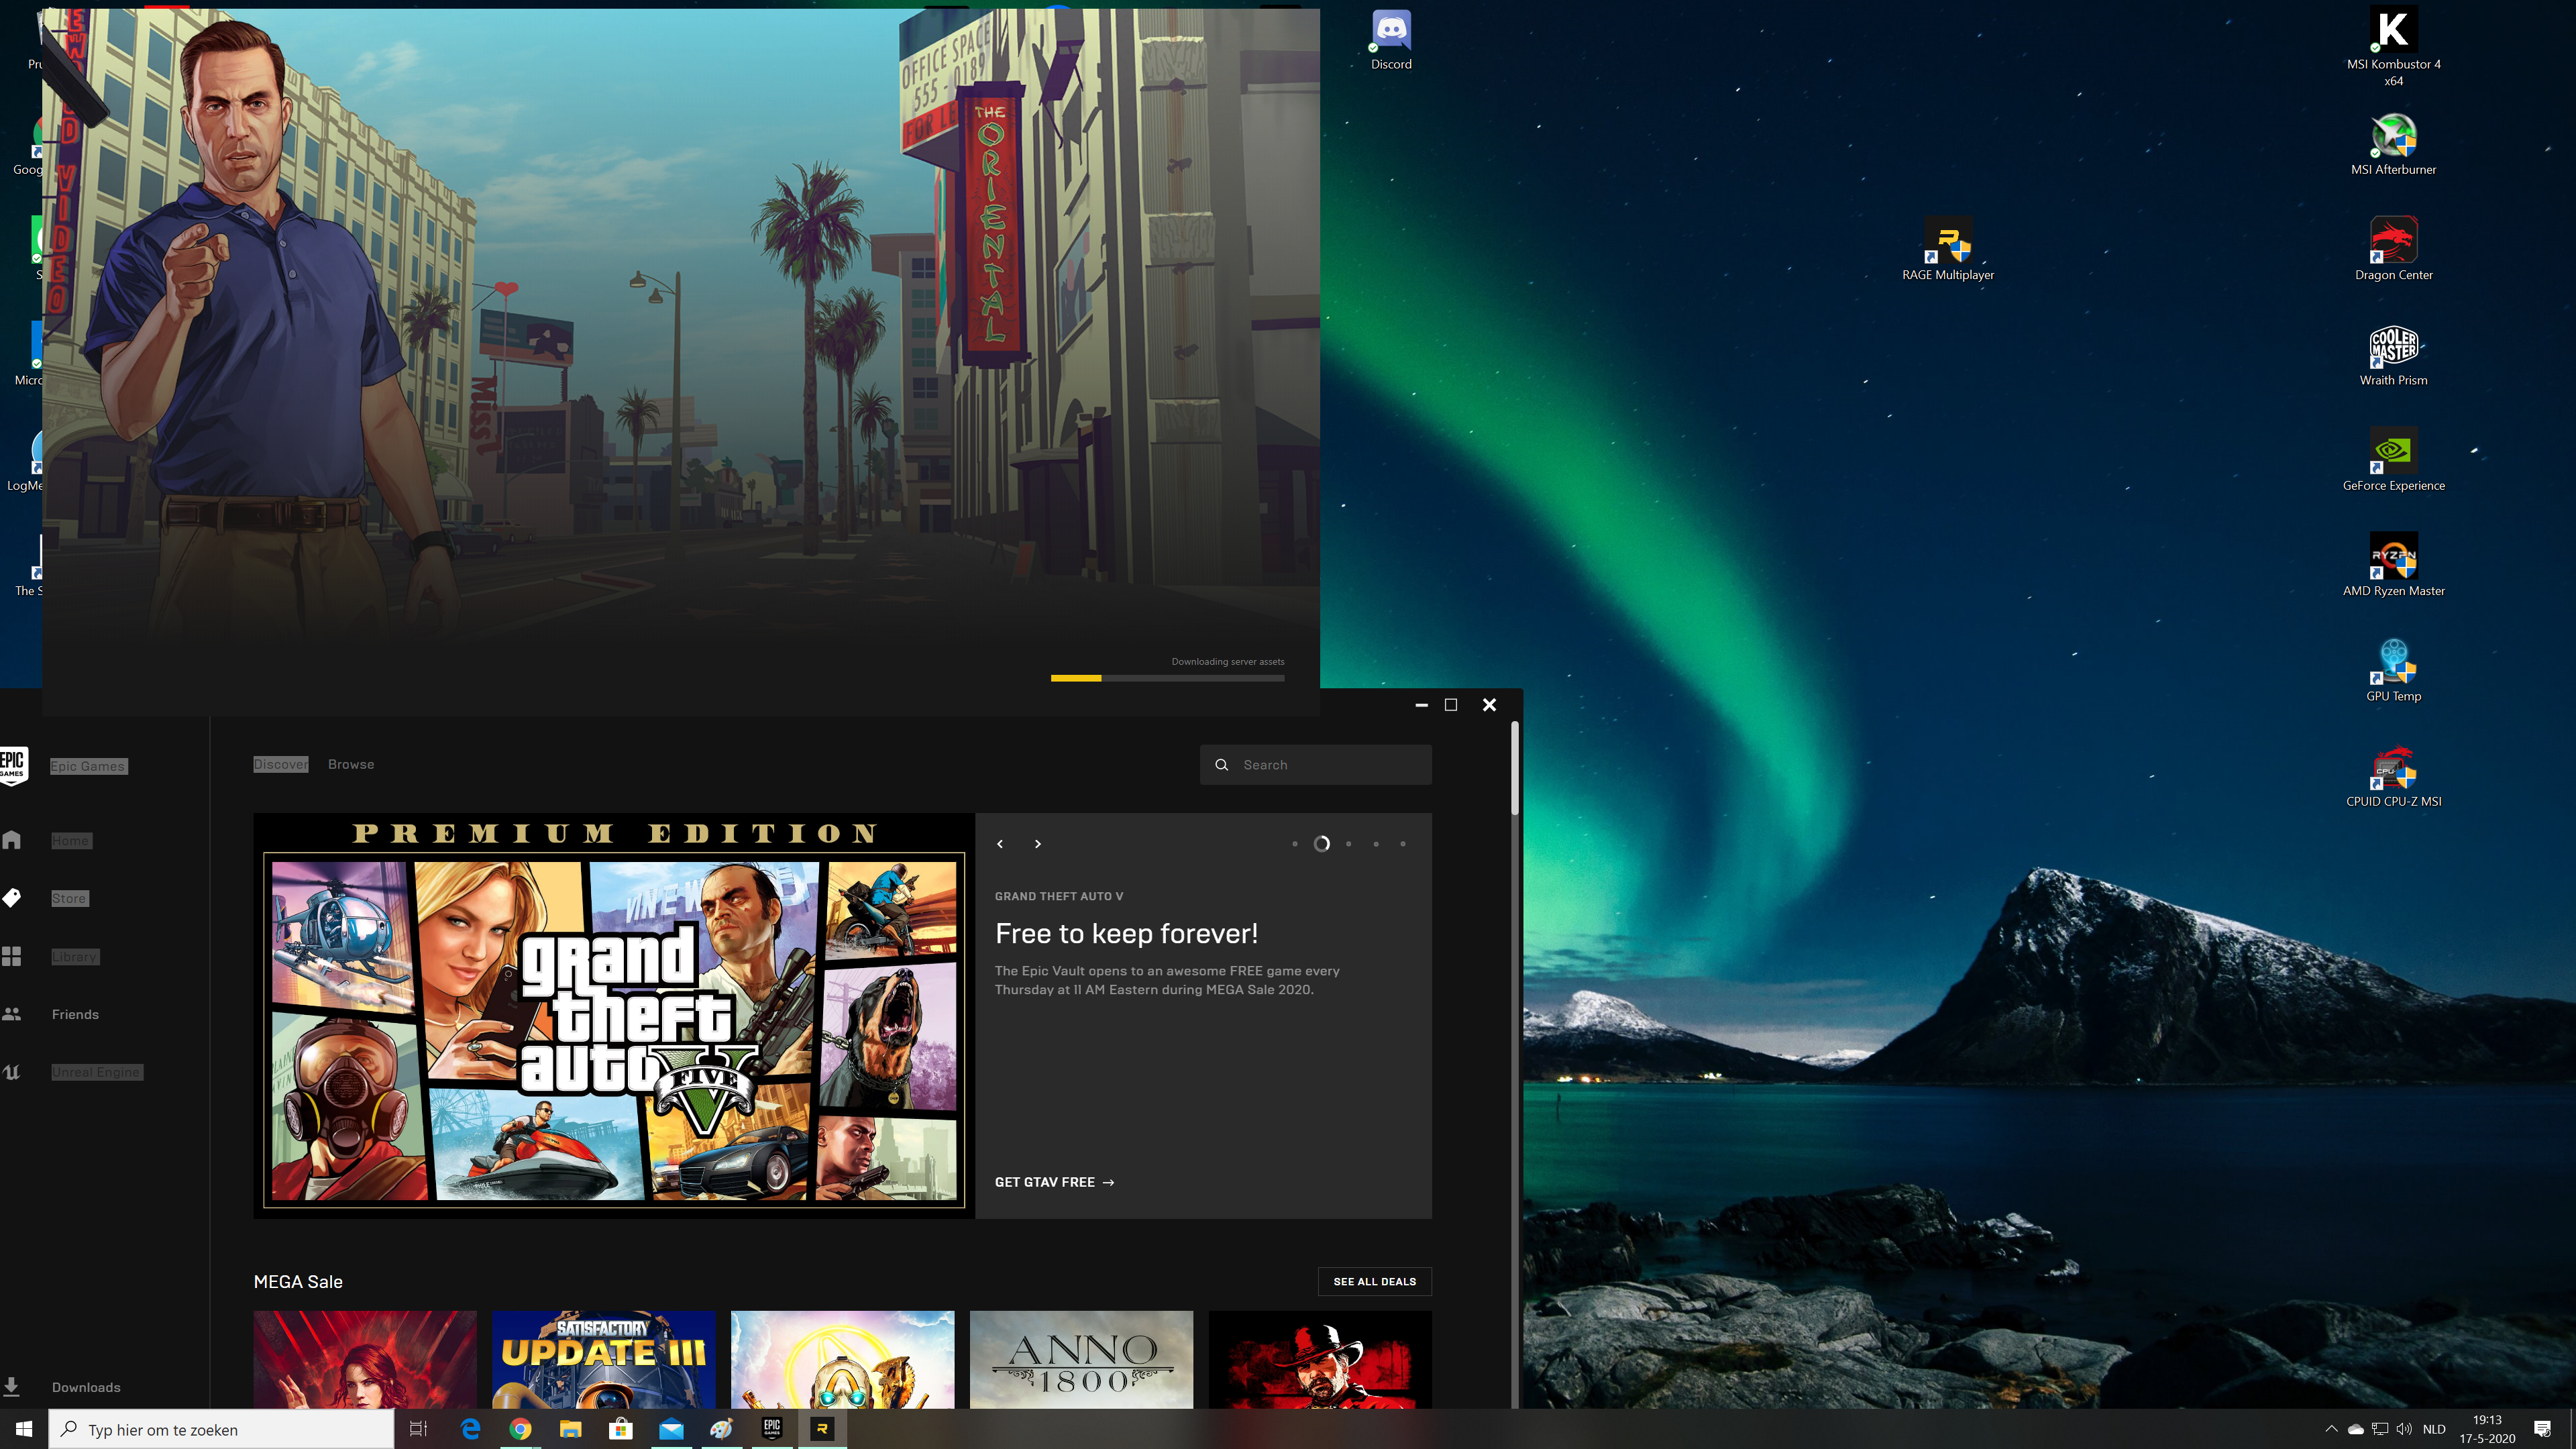Click the Epic Games taskbar icon

[772, 1429]
